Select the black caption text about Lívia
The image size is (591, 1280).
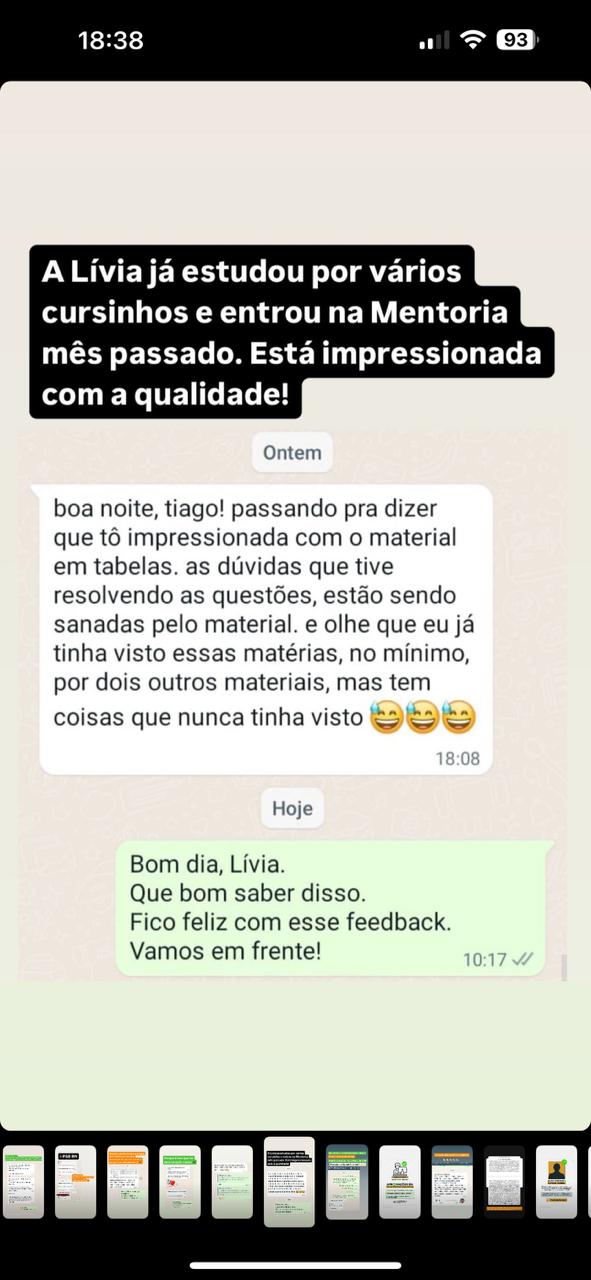290,331
